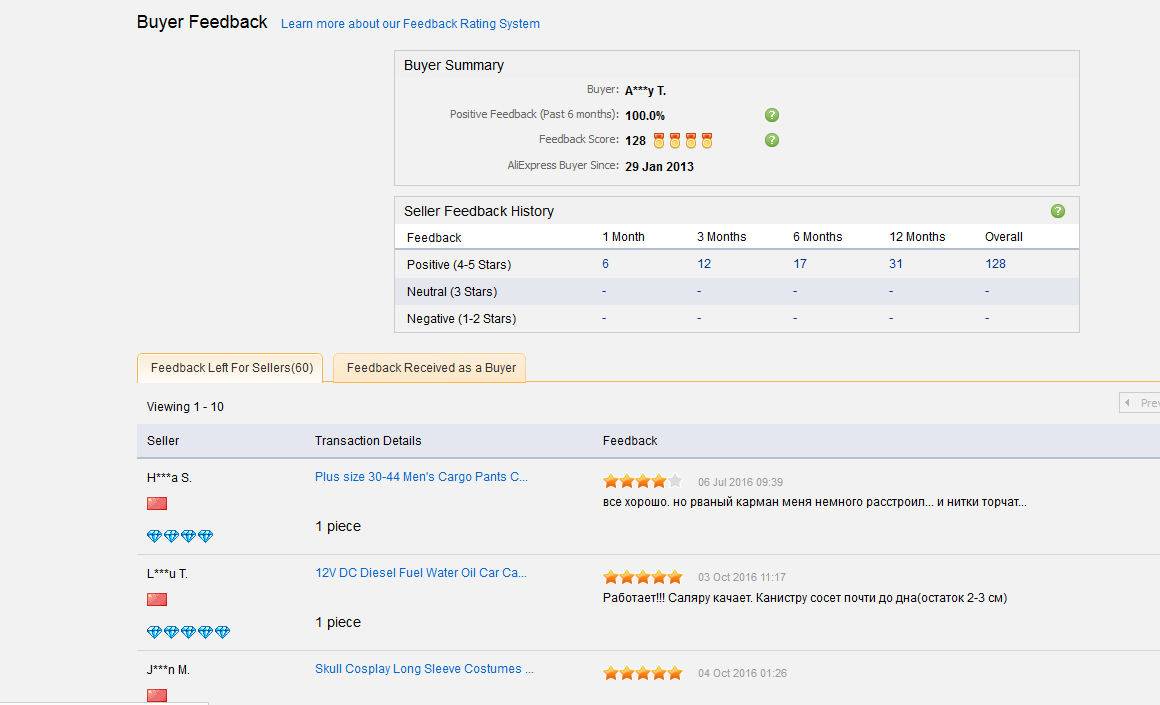The width and height of the screenshot is (1160, 705).
Task: Open Learn more about Feedback Rating System link
Action: pyautogui.click(x=410, y=24)
